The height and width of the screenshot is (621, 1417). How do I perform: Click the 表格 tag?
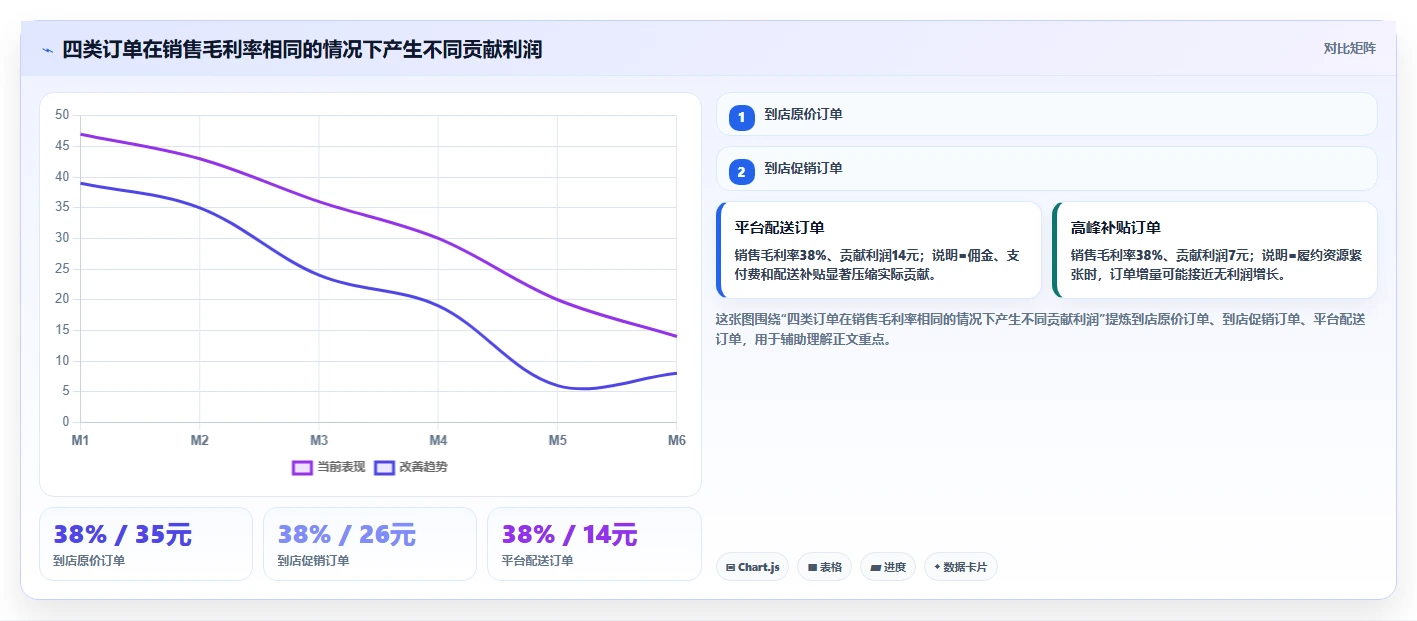[824, 567]
